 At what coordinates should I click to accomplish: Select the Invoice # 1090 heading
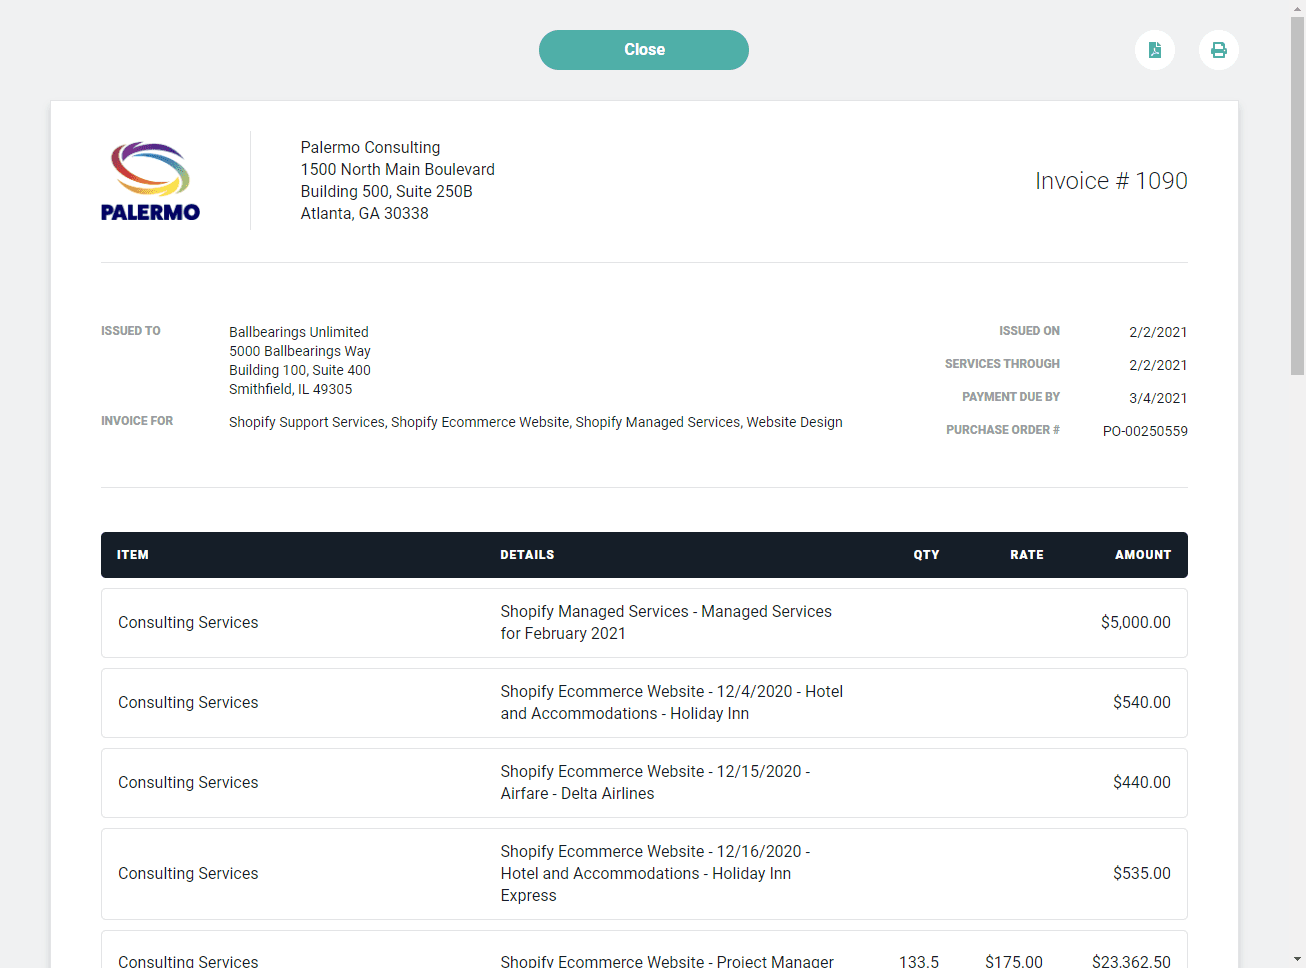[1111, 181]
